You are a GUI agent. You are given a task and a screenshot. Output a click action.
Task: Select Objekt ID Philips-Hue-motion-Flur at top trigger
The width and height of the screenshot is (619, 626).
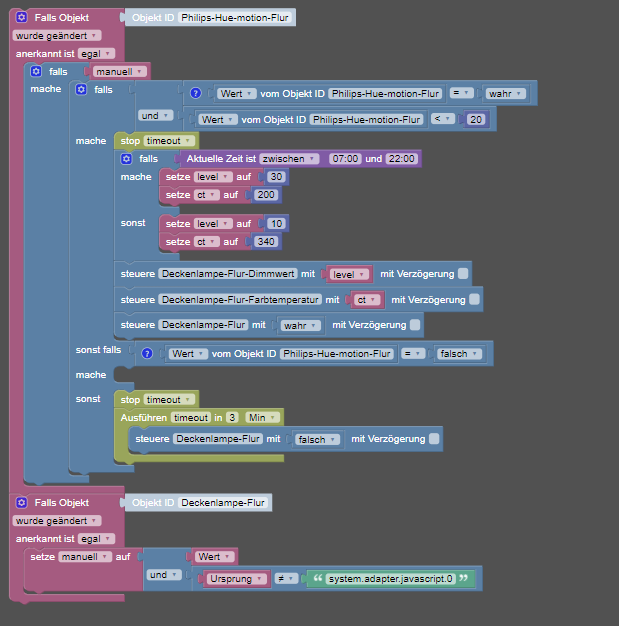(235, 18)
